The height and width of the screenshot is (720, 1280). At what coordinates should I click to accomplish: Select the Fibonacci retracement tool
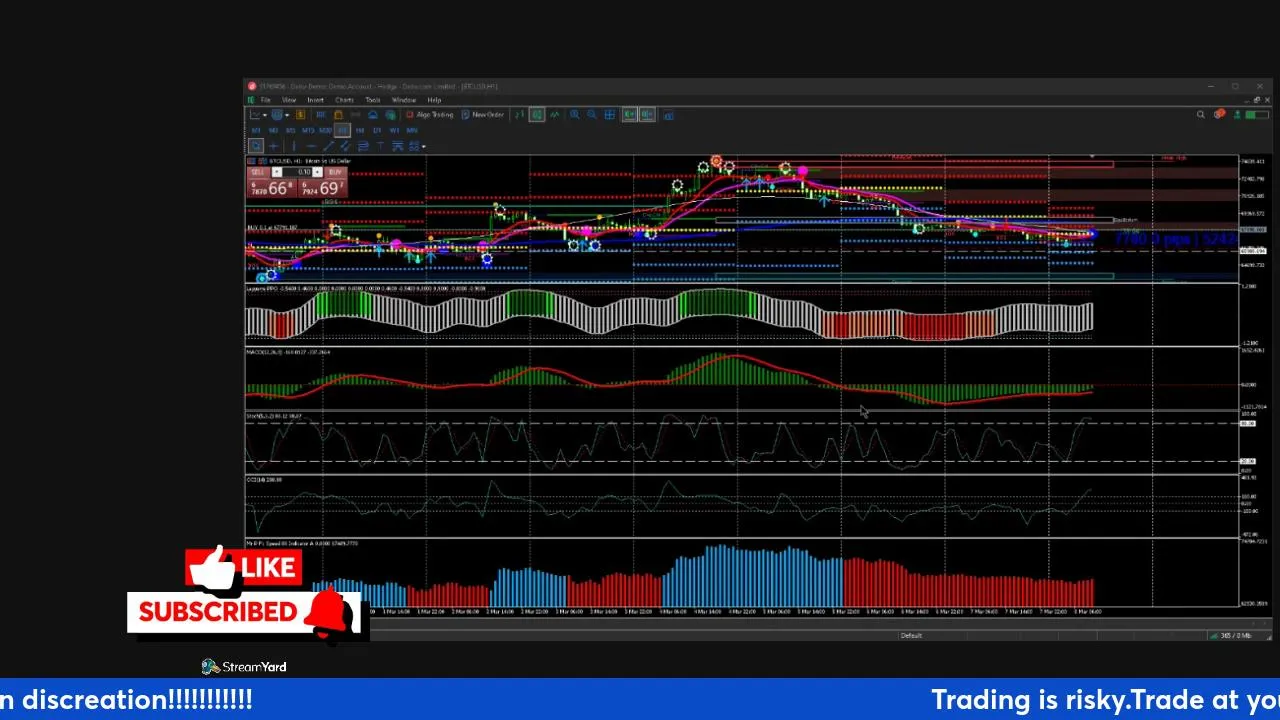point(362,146)
